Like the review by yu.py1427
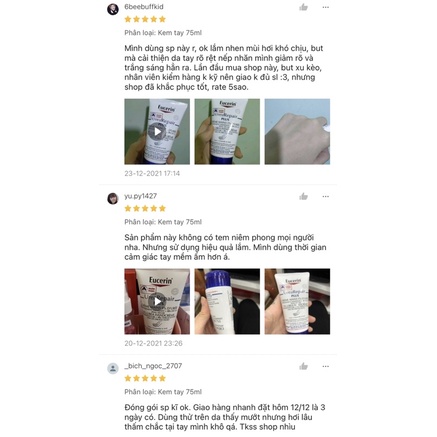Image resolution: width=437 pixels, height=437 pixels. [303, 196]
